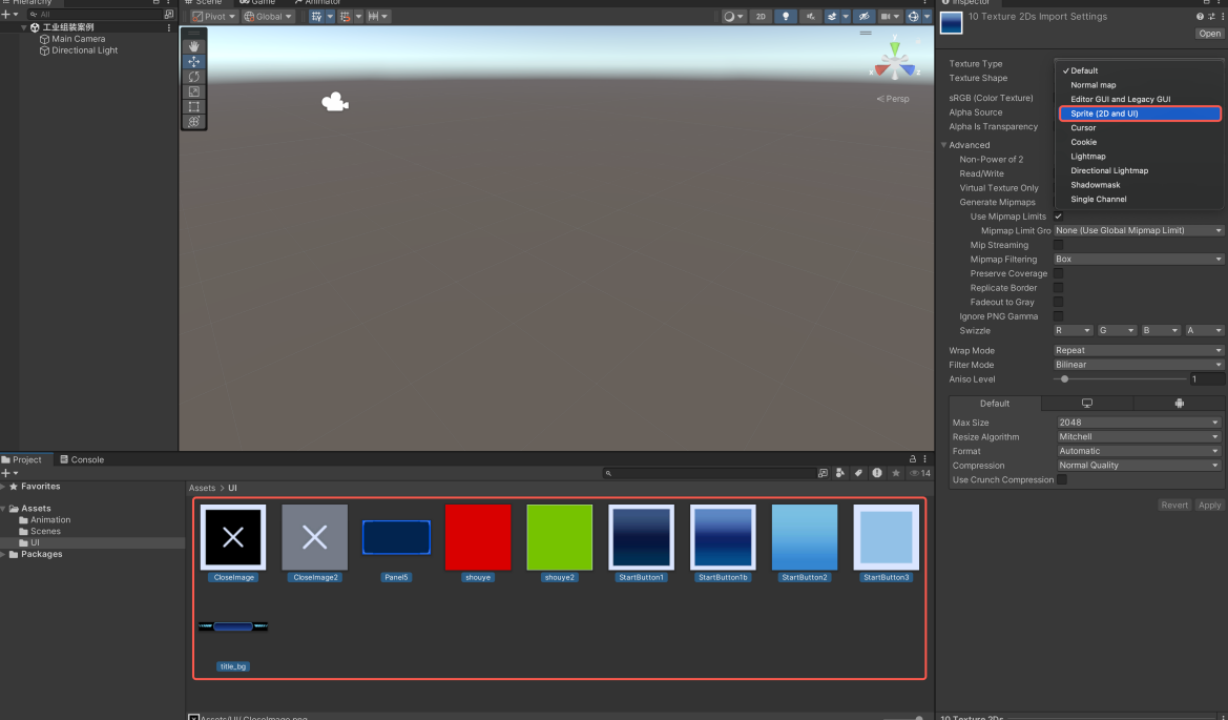Viewport: 1228px width, 720px height.
Task: Switch to the Project tab
Action: [22, 460]
